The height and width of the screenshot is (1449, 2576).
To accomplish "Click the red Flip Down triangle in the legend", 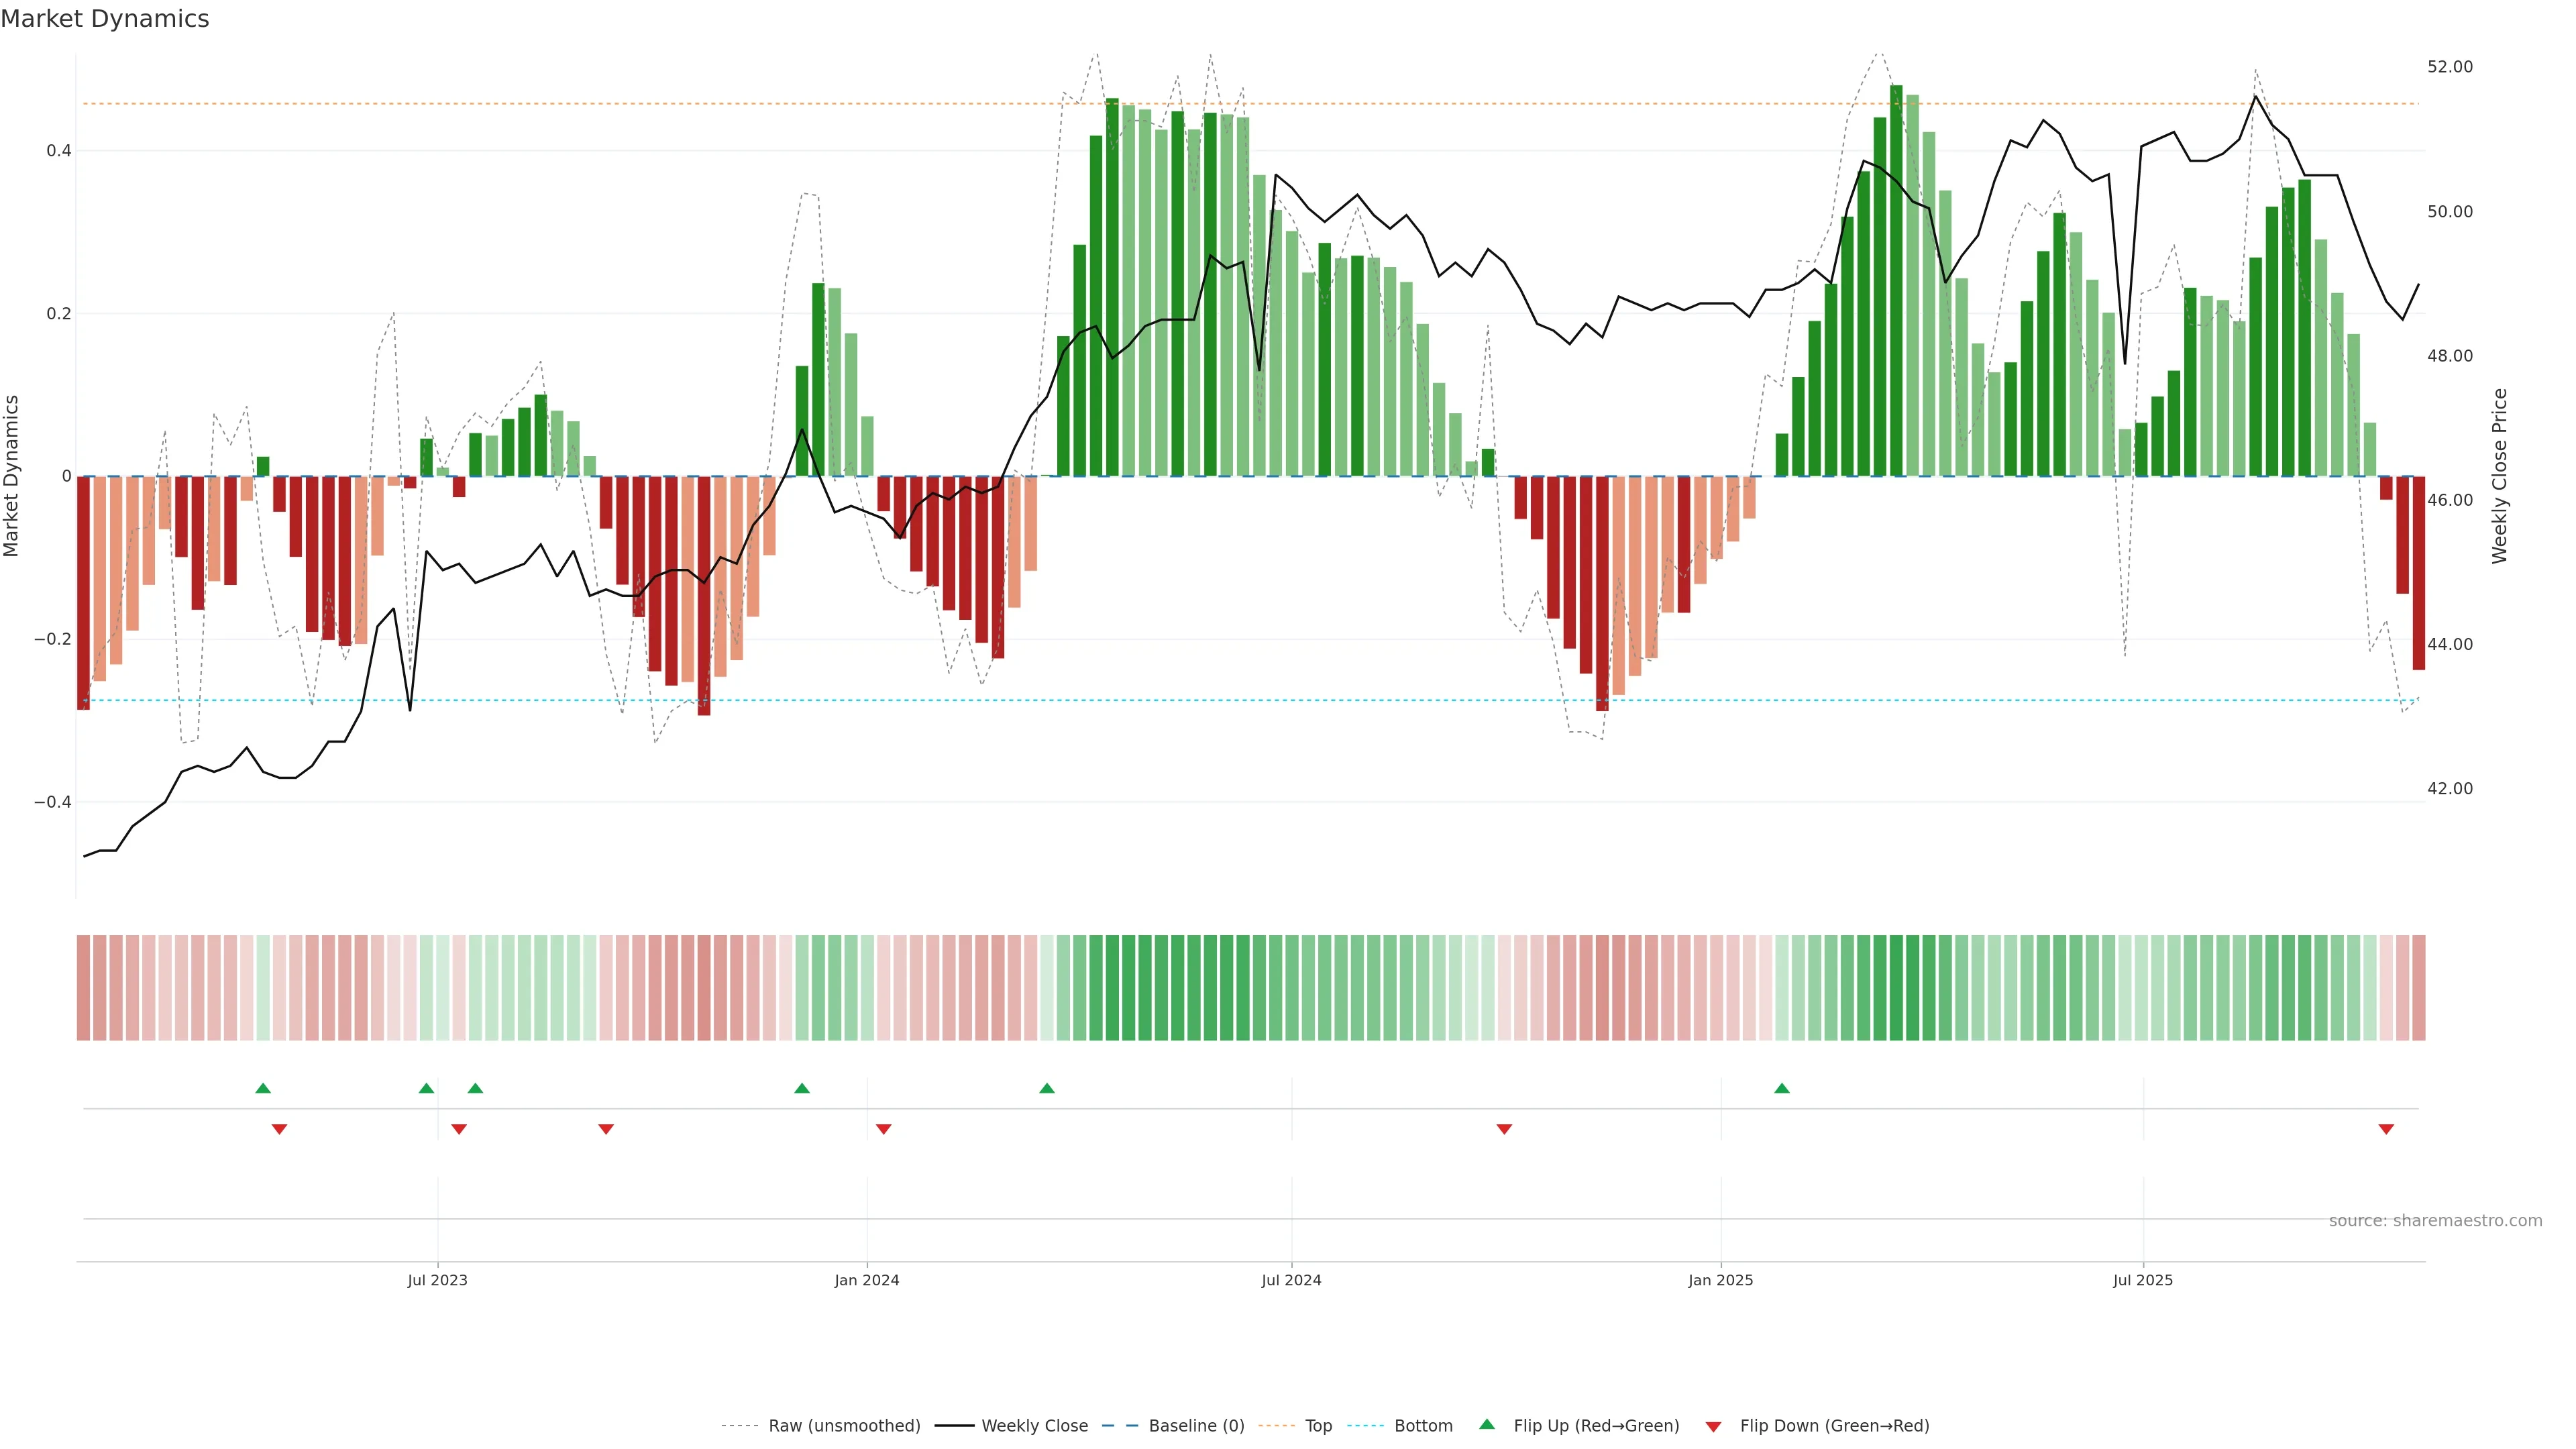I will (x=1713, y=1427).
